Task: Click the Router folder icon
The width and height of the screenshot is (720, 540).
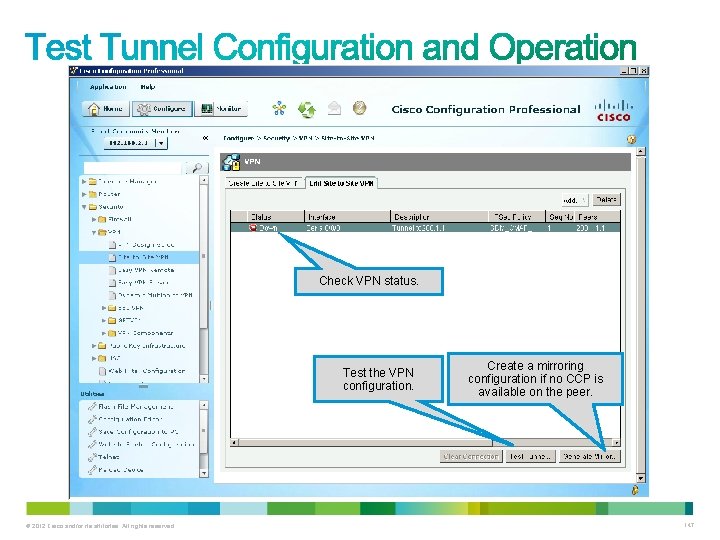Action: pos(92,194)
